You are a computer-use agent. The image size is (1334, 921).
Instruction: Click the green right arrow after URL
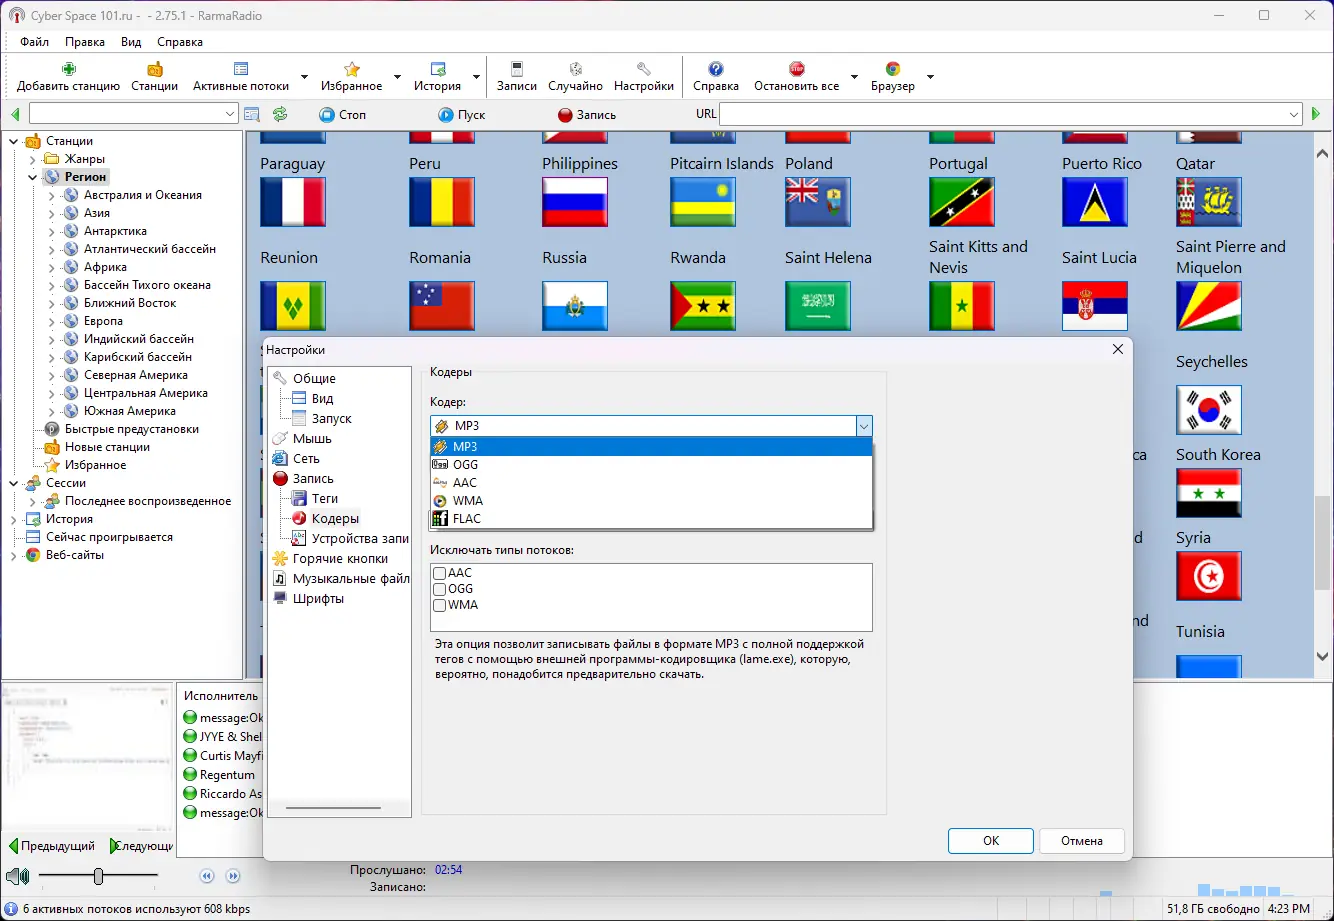(1317, 114)
